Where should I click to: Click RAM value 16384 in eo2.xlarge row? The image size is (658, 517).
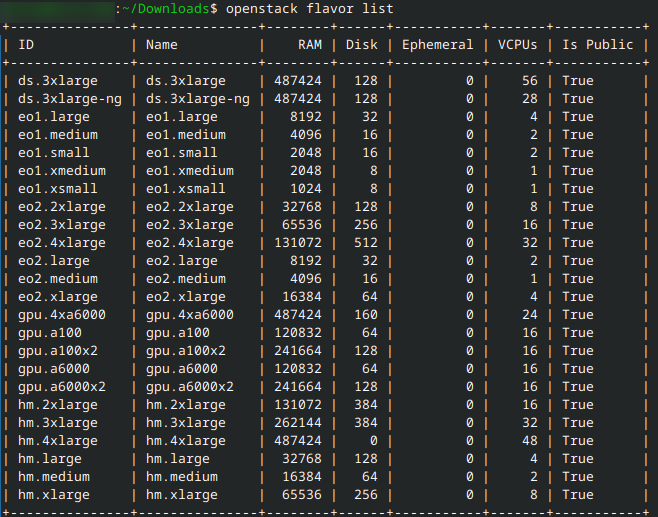[x=302, y=297]
